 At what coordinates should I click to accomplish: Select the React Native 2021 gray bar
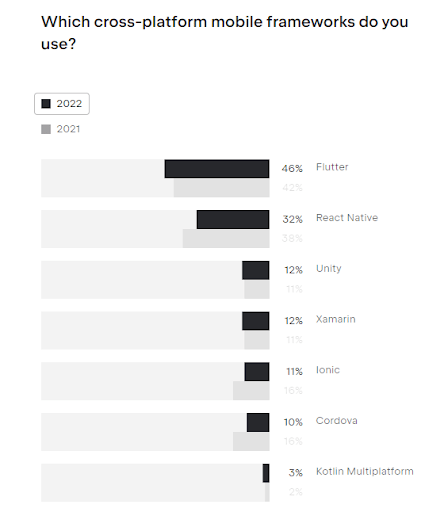click(x=226, y=238)
